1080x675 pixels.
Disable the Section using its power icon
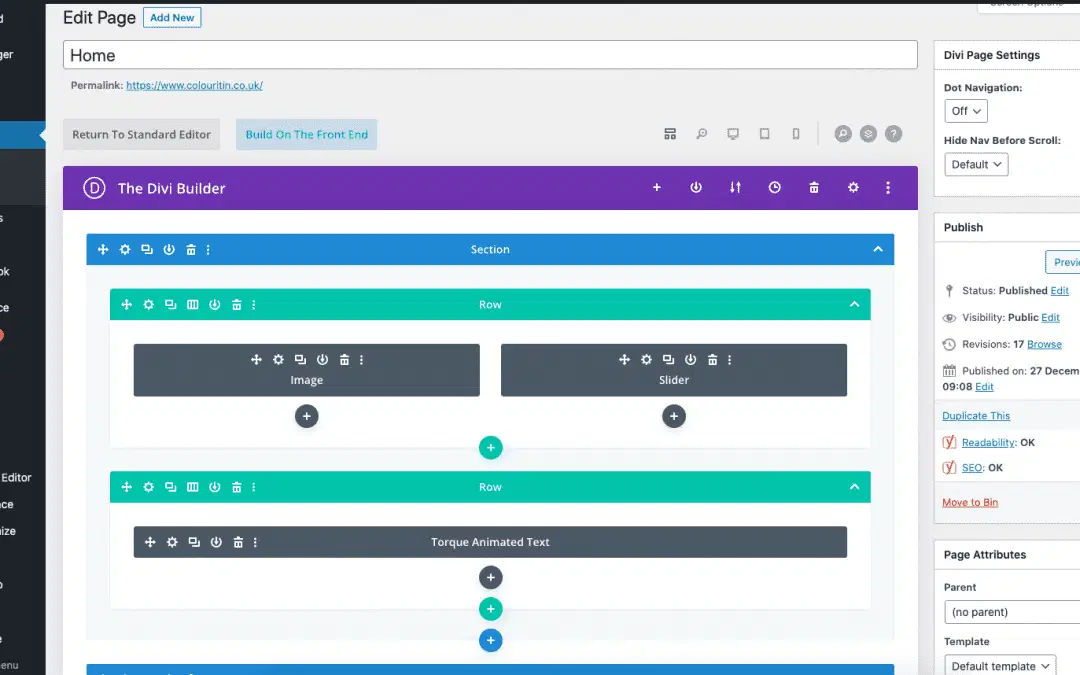click(x=168, y=249)
